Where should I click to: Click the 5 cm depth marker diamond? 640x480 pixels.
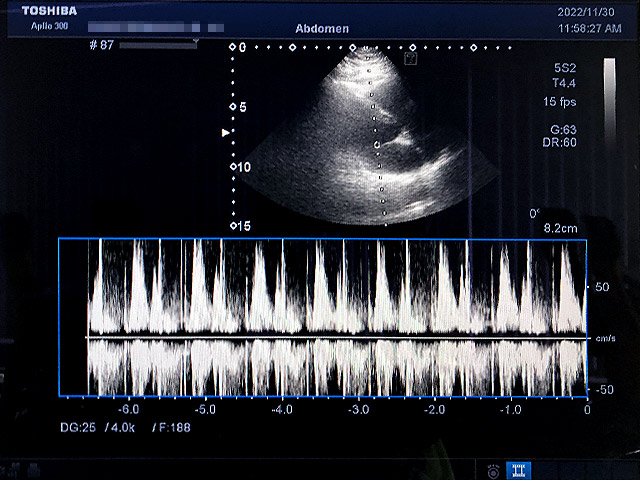pos(233,107)
